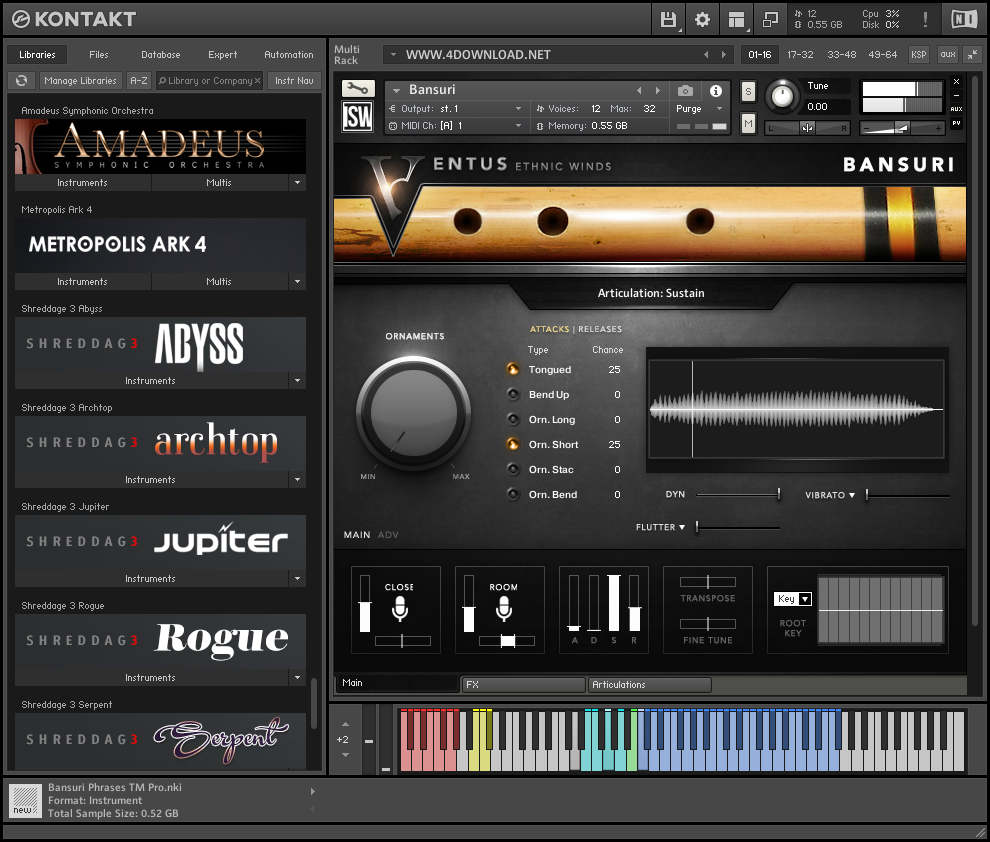This screenshot has height=842, width=990.
Task: Click the new instrument file icon
Action: click(x=26, y=801)
